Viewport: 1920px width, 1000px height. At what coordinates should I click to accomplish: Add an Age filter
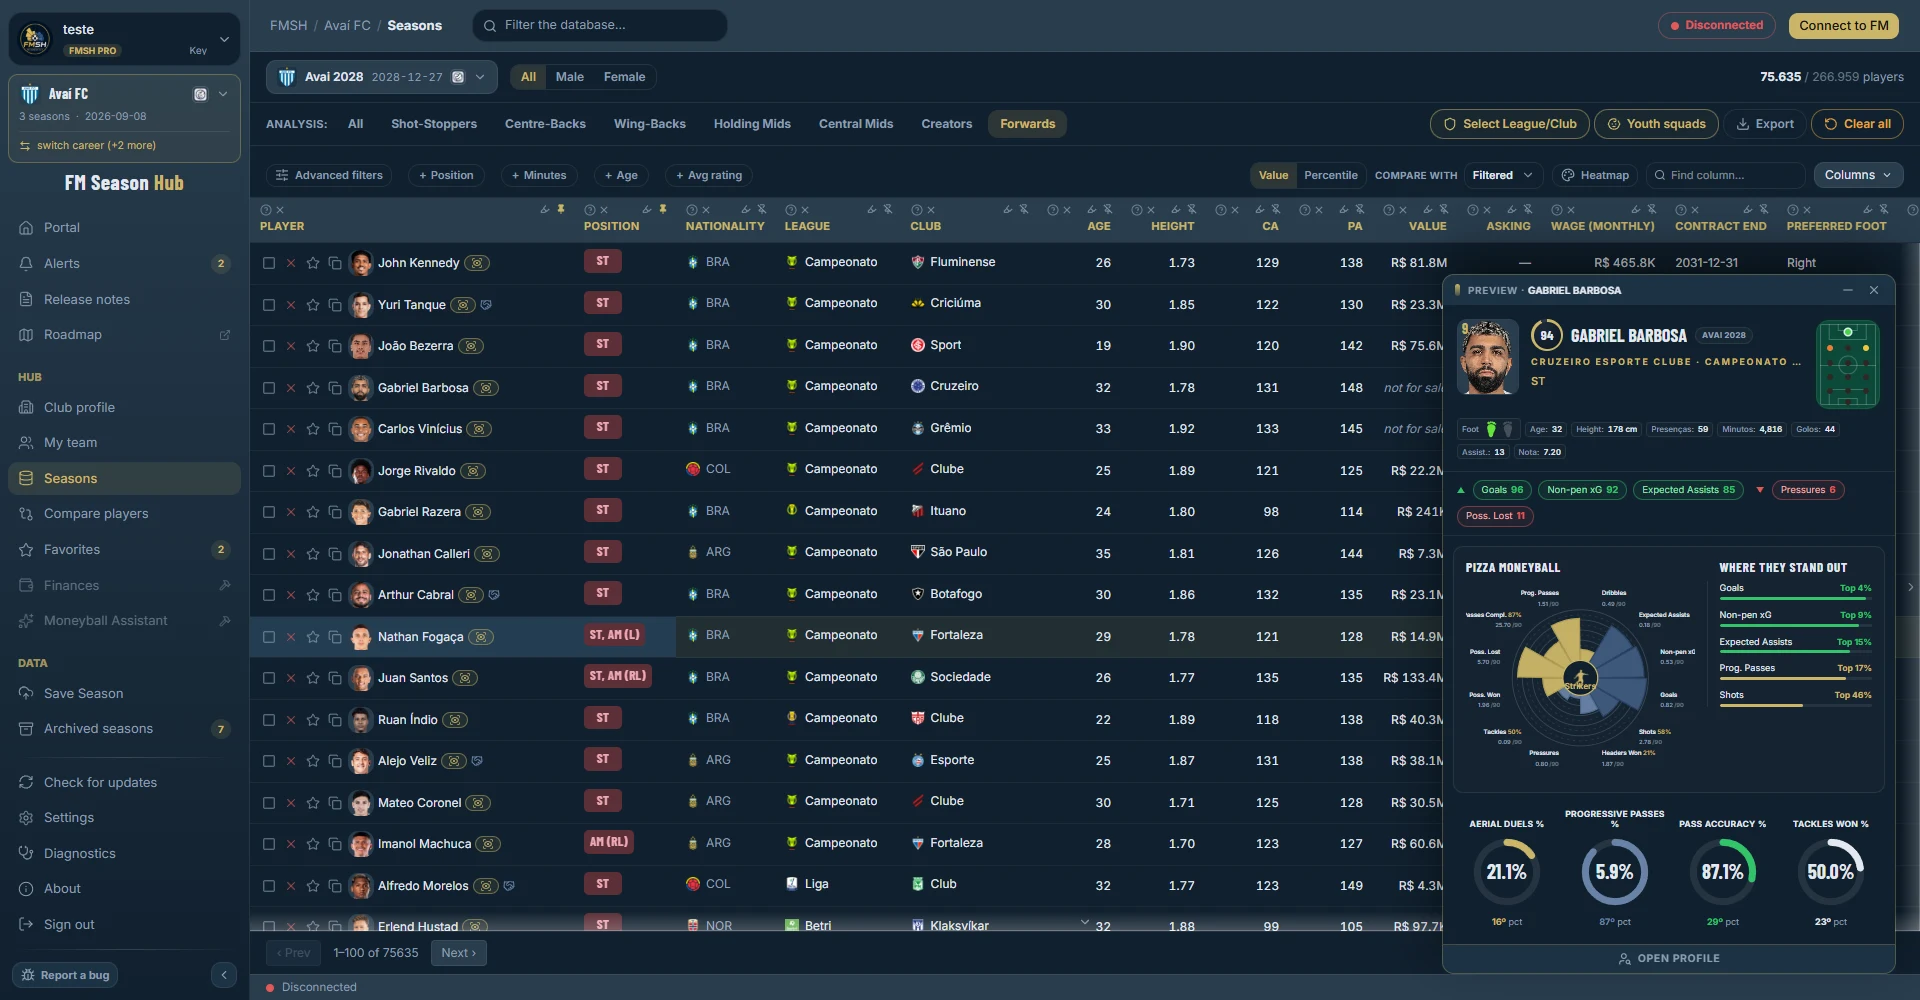[x=621, y=175]
